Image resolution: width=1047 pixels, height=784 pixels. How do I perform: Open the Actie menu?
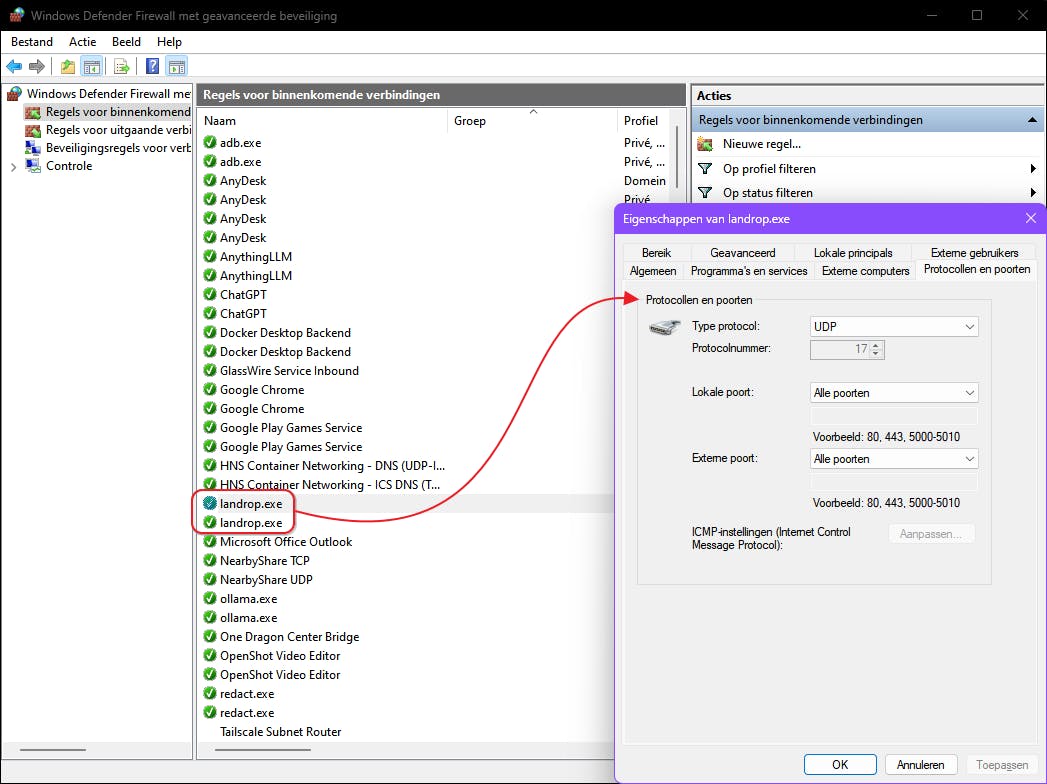click(x=82, y=41)
